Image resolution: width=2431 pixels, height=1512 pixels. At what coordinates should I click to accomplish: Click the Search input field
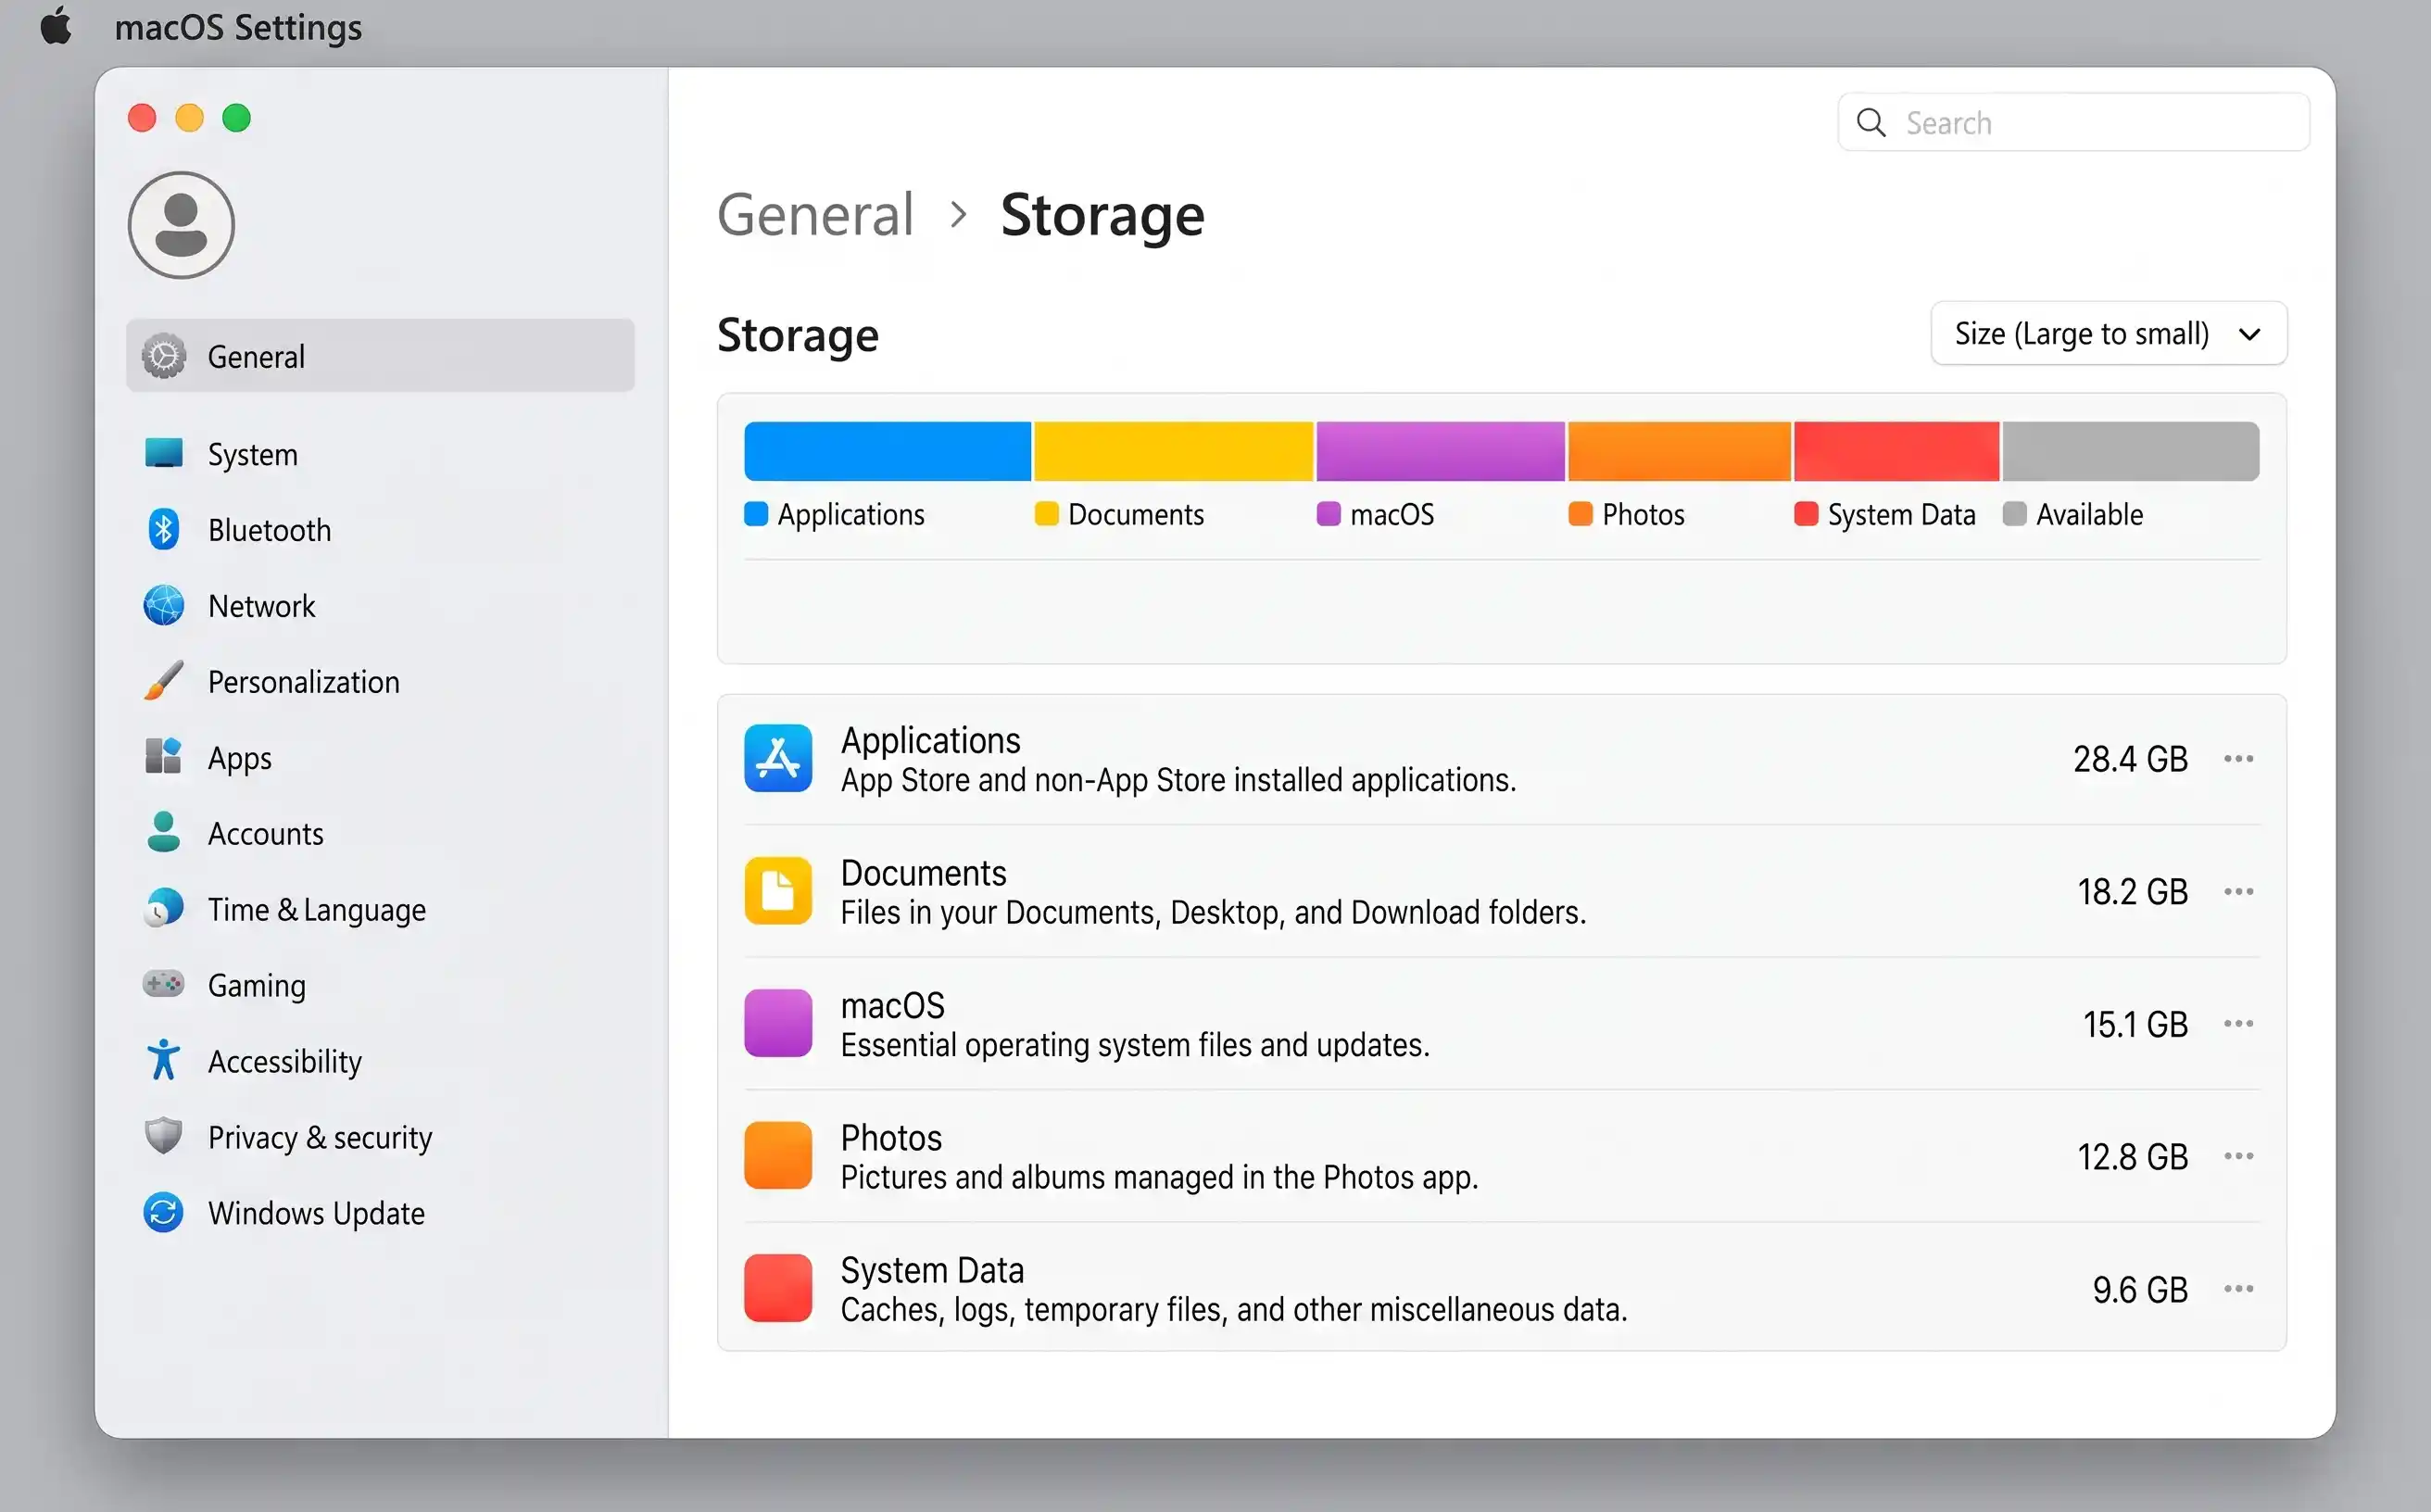[x=2073, y=122]
